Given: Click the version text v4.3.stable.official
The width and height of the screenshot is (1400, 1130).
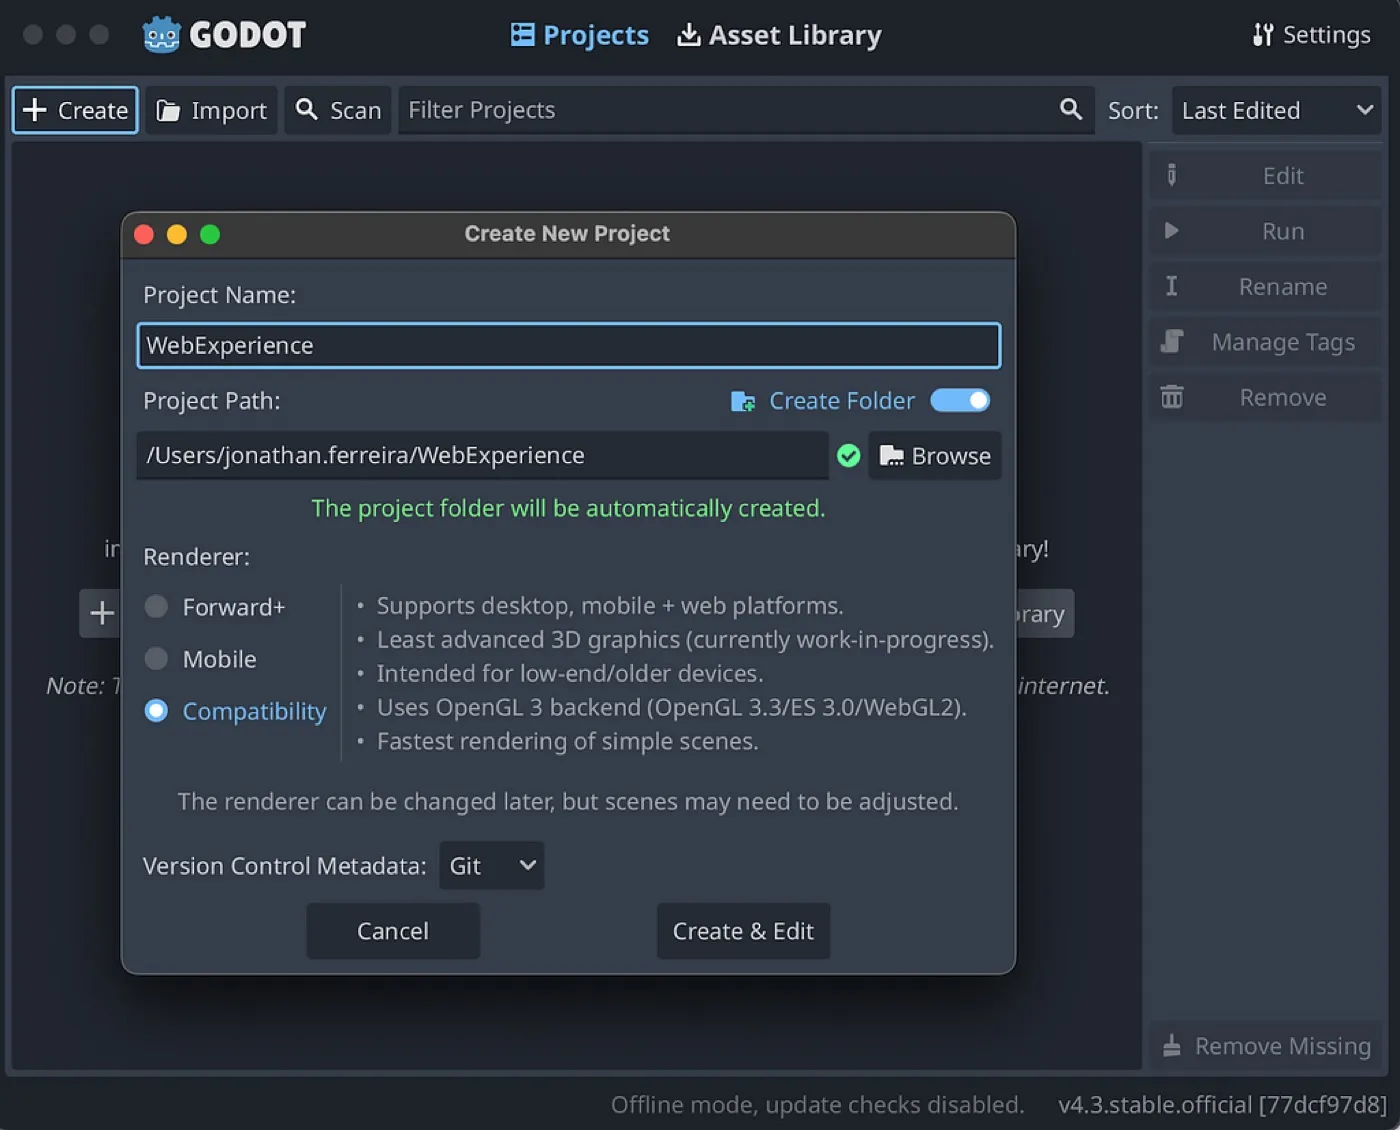Looking at the screenshot, I should click(x=1222, y=1105).
